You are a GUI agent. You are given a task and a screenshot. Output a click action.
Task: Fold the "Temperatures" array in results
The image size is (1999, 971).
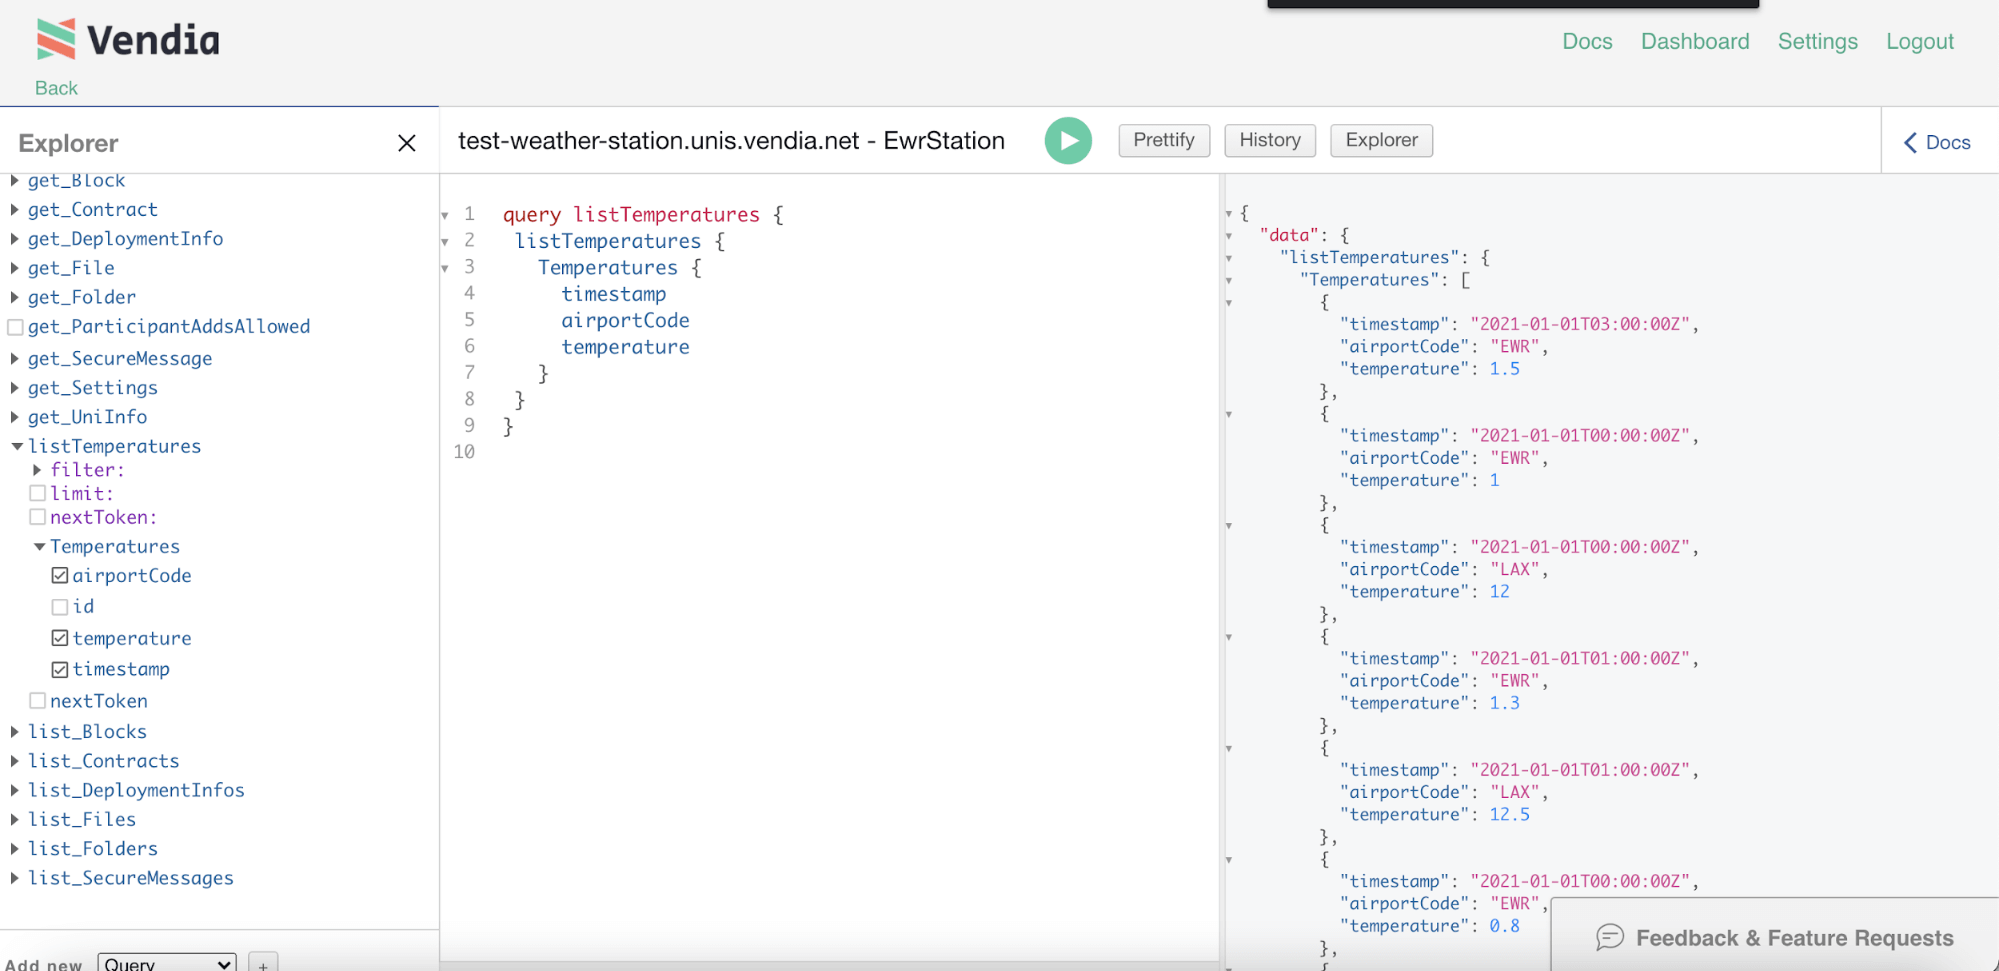tap(1229, 280)
